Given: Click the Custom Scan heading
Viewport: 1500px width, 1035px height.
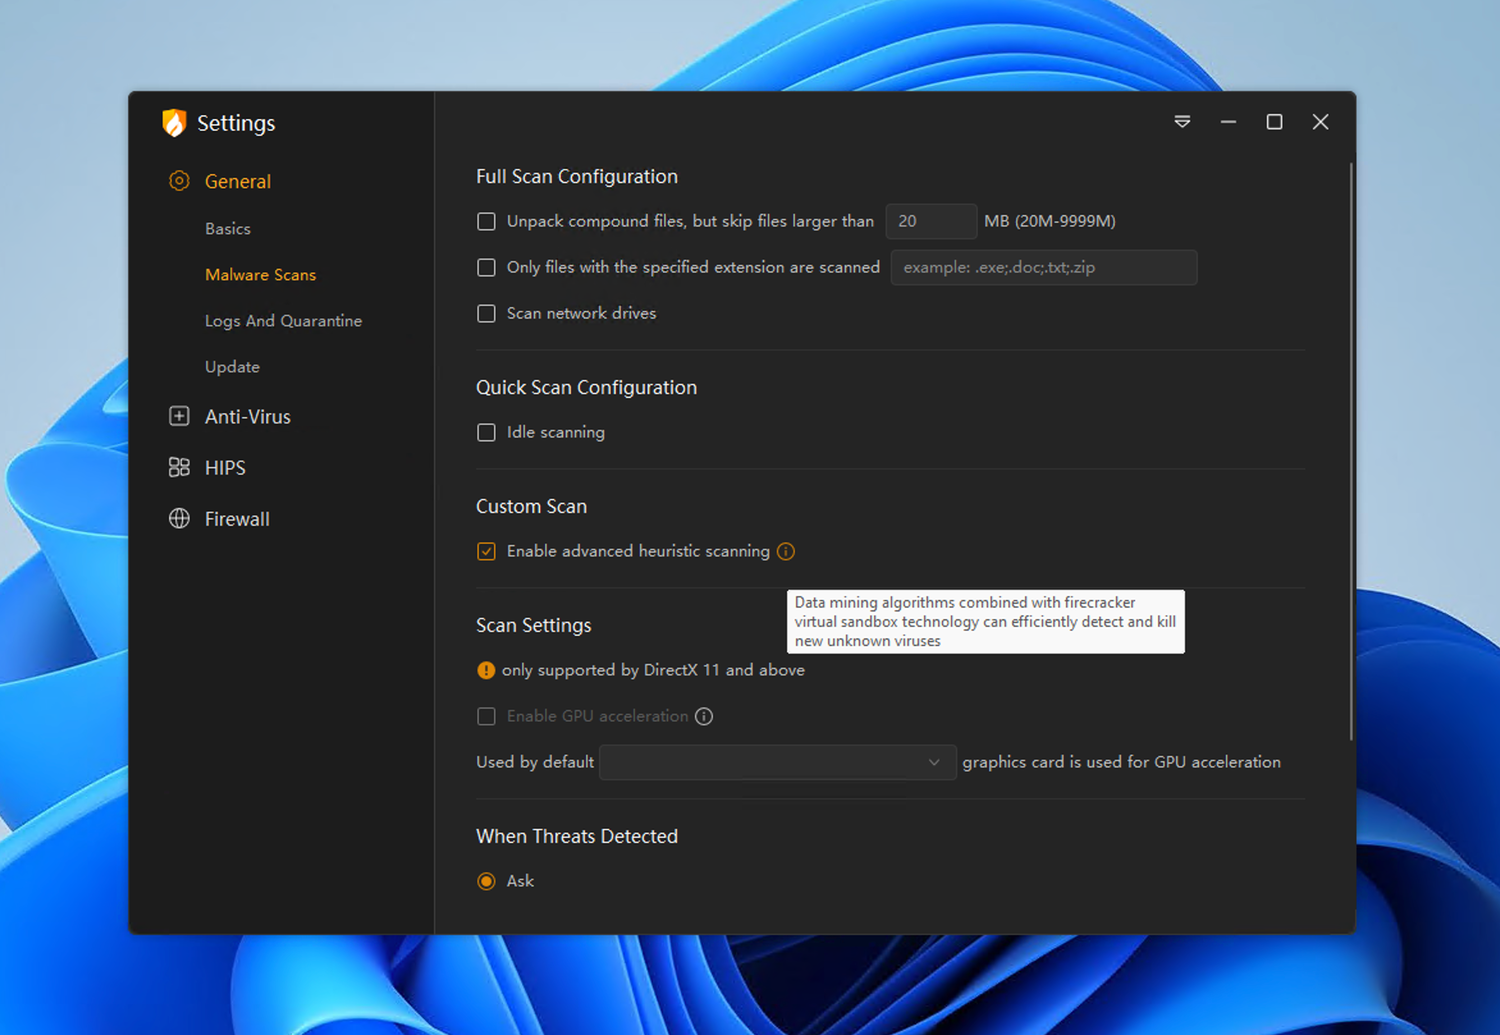Looking at the screenshot, I should (531, 506).
